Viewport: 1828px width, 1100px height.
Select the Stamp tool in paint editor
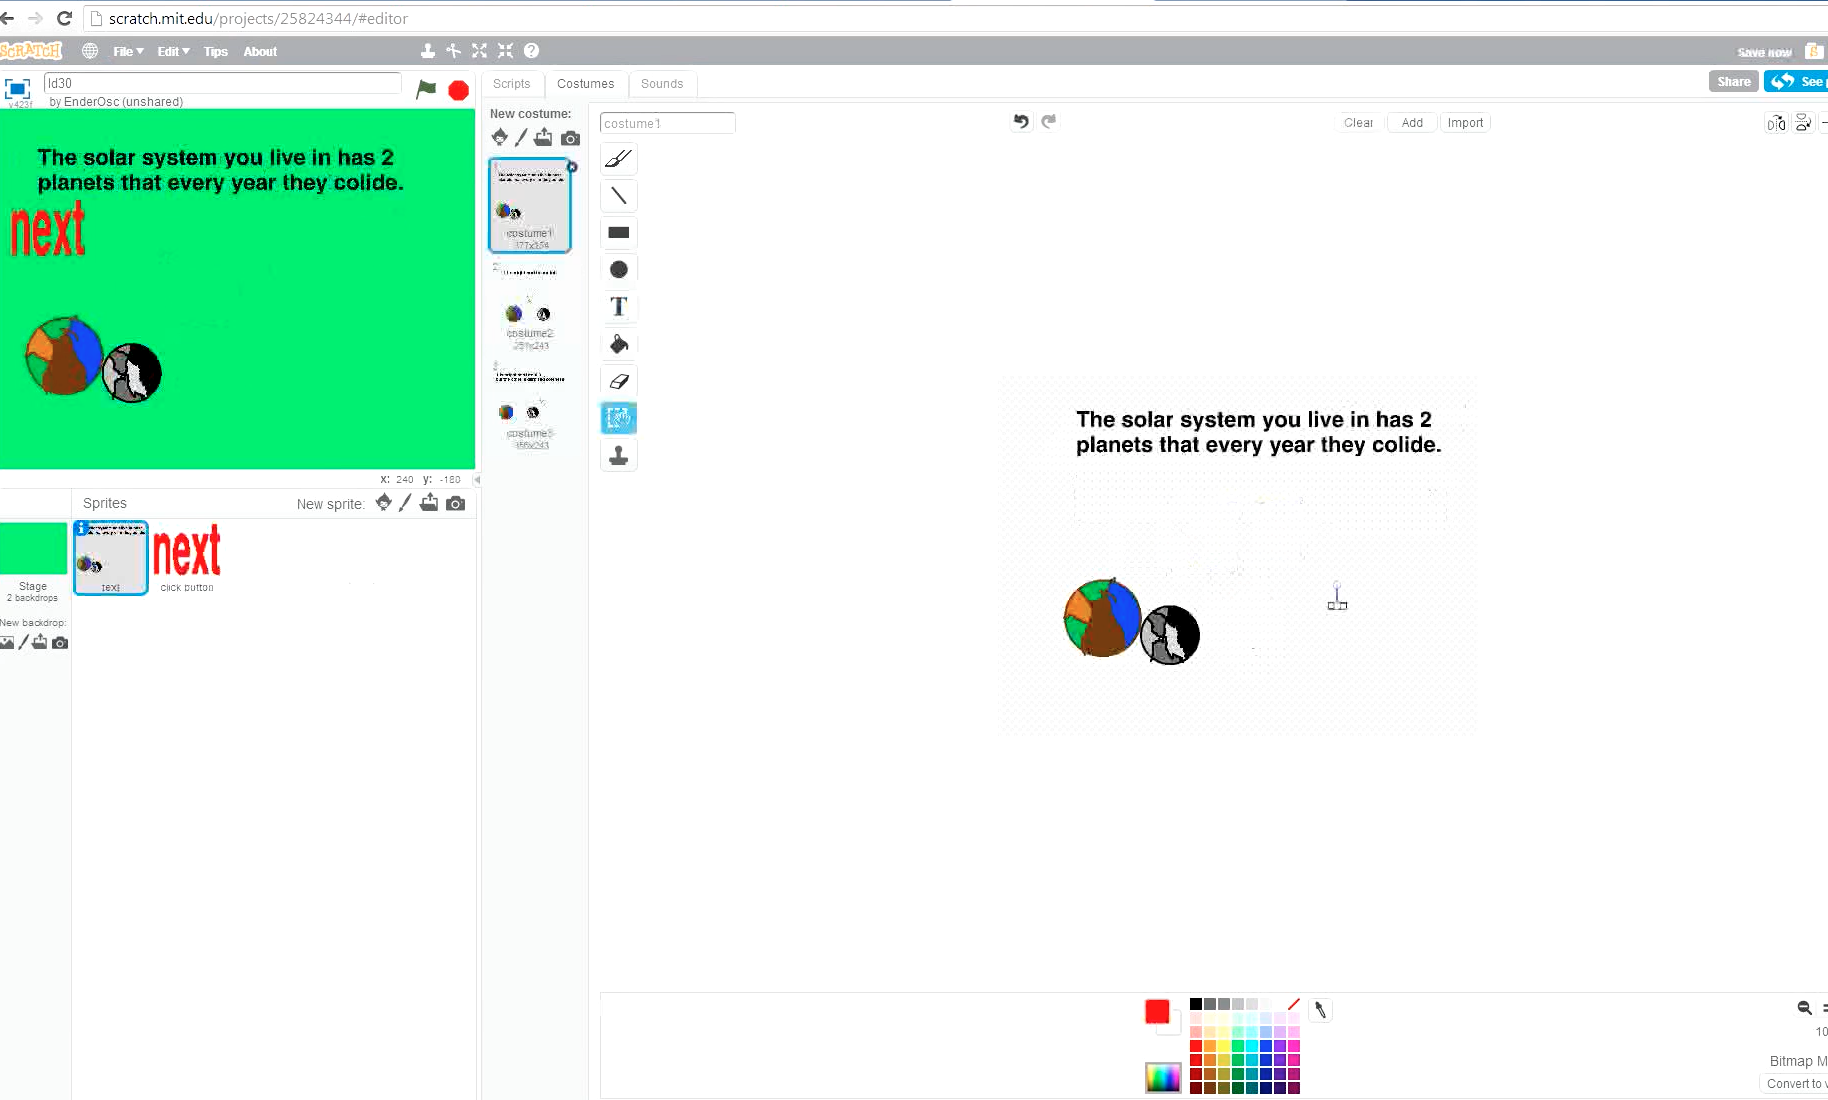[619, 456]
